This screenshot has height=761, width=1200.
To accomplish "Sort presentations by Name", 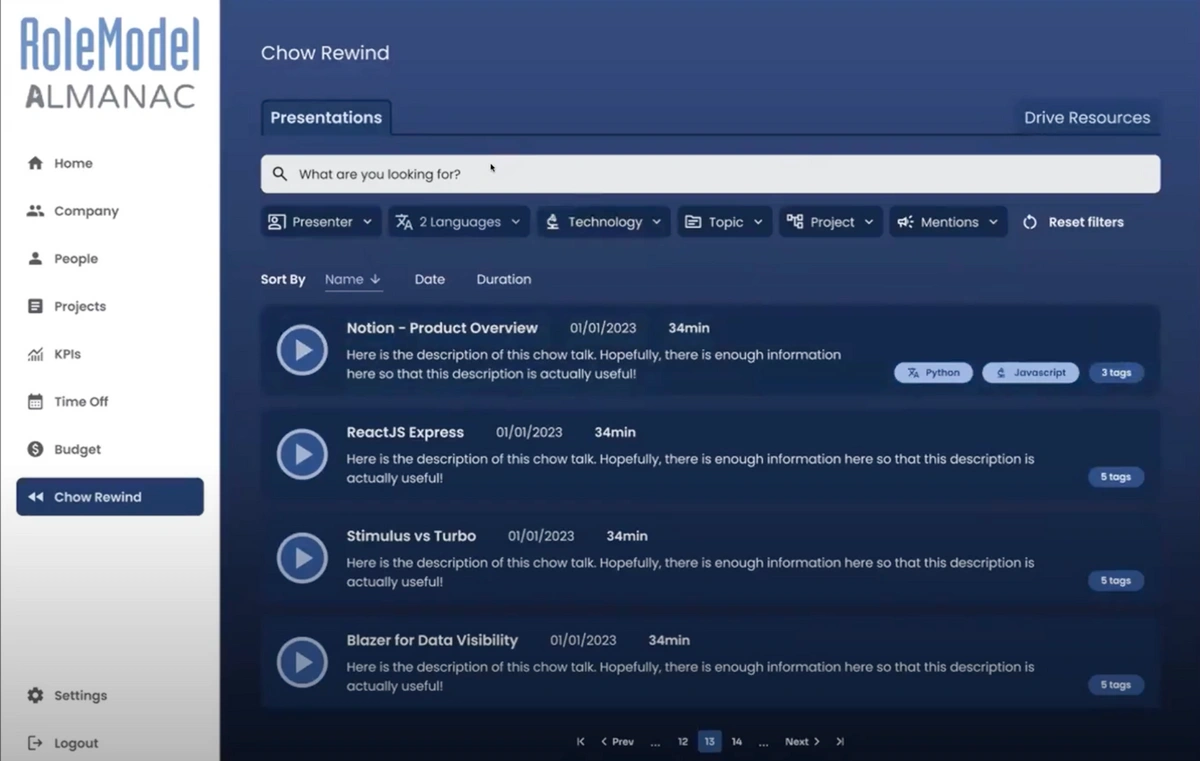I will click(353, 280).
